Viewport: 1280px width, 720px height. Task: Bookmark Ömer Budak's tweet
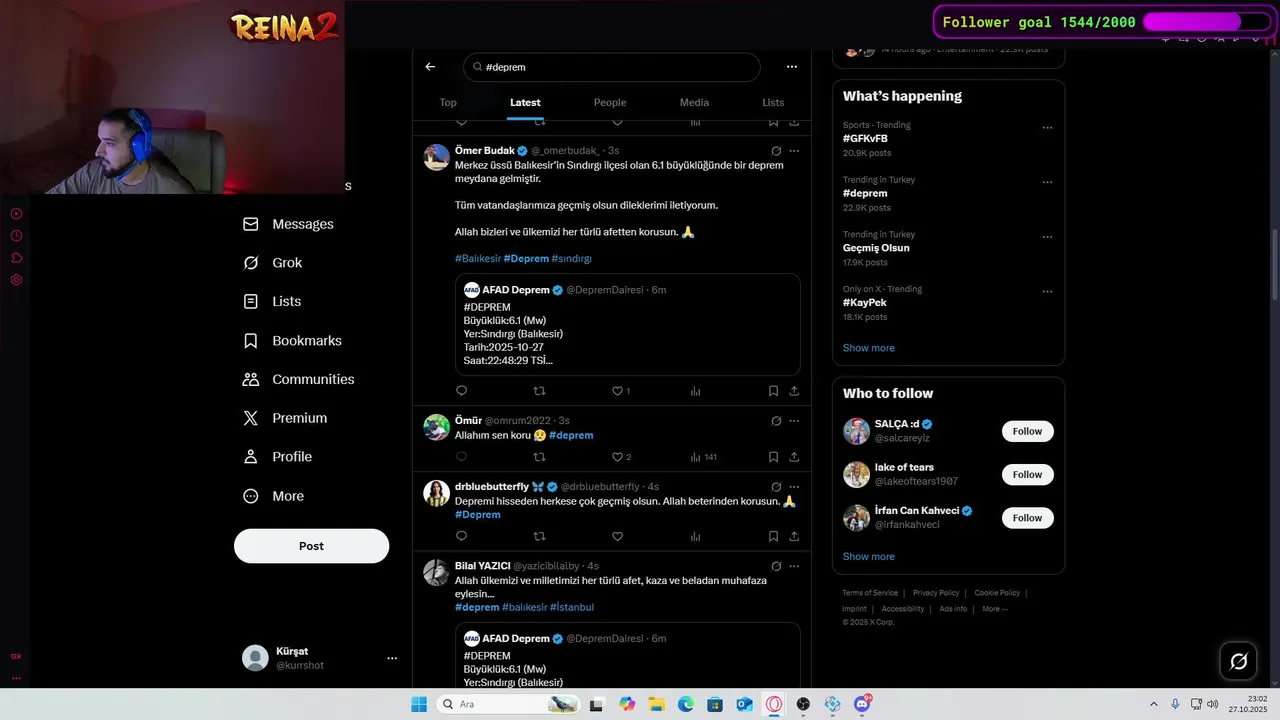point(773,391)
